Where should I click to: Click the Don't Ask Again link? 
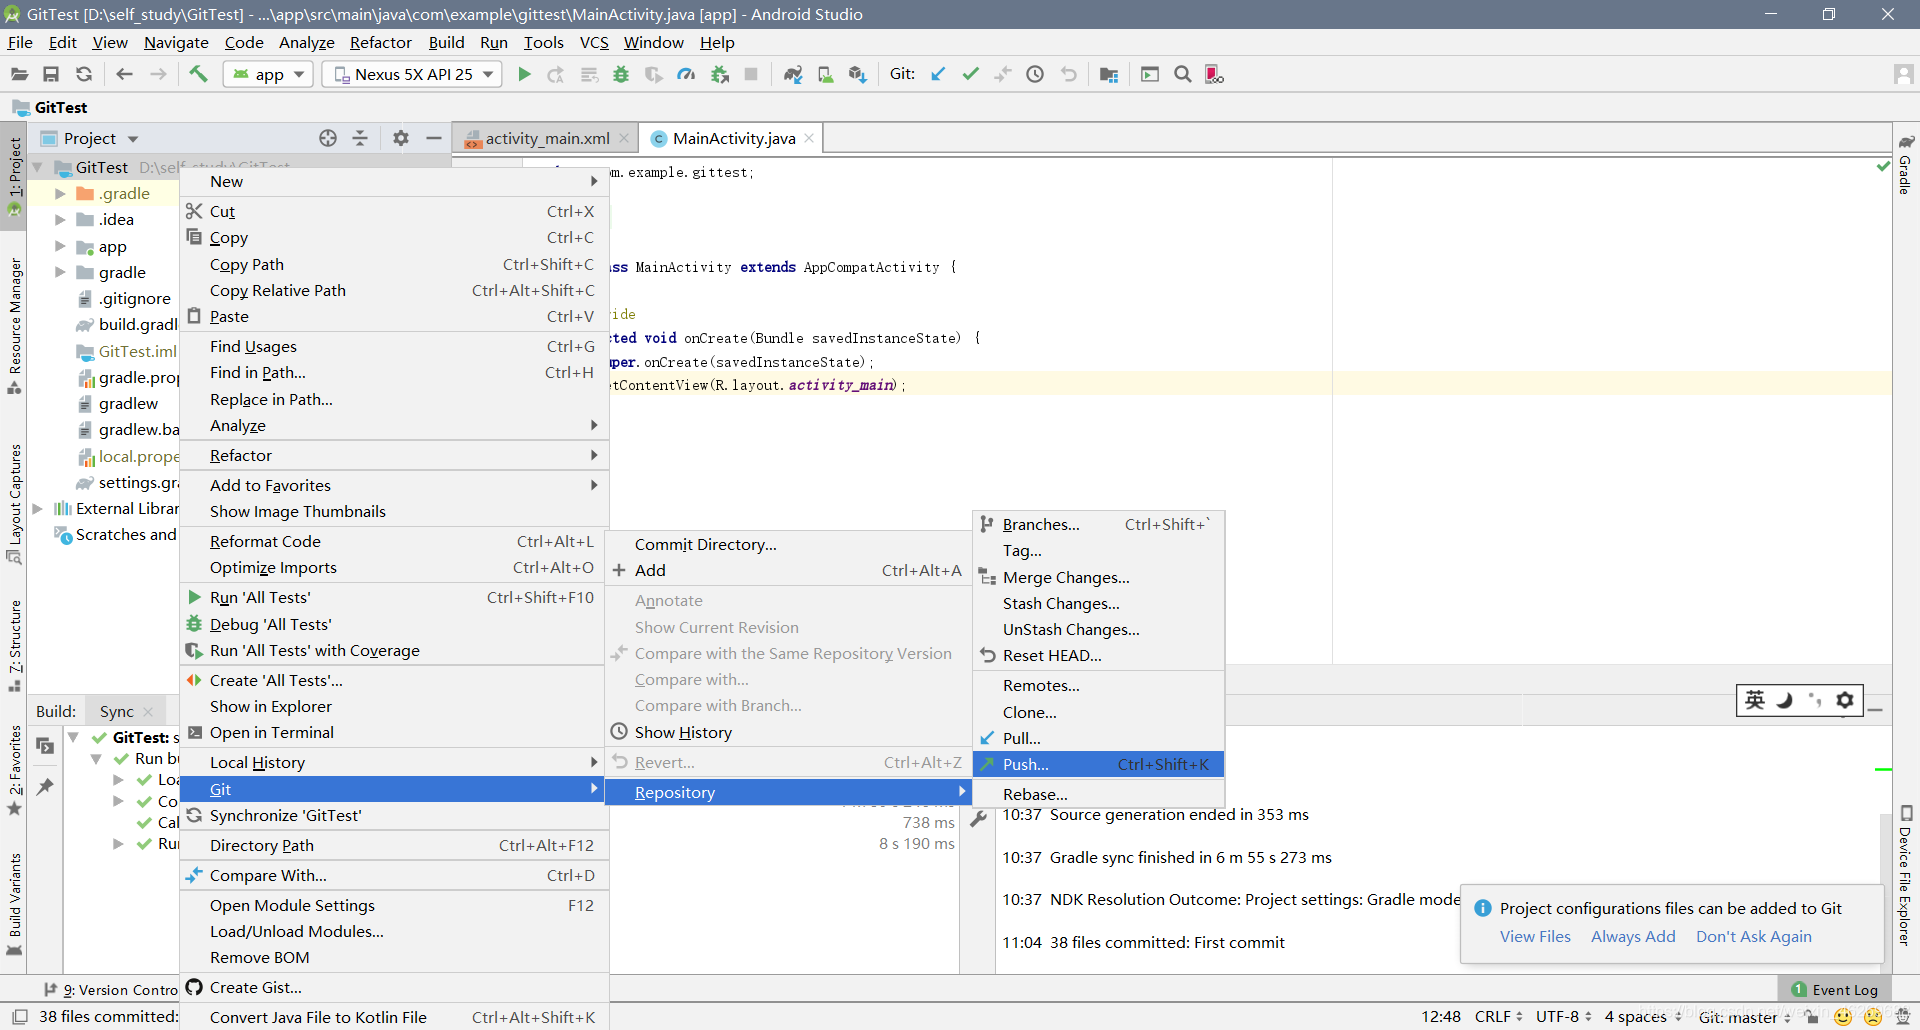pos(1754,936)
